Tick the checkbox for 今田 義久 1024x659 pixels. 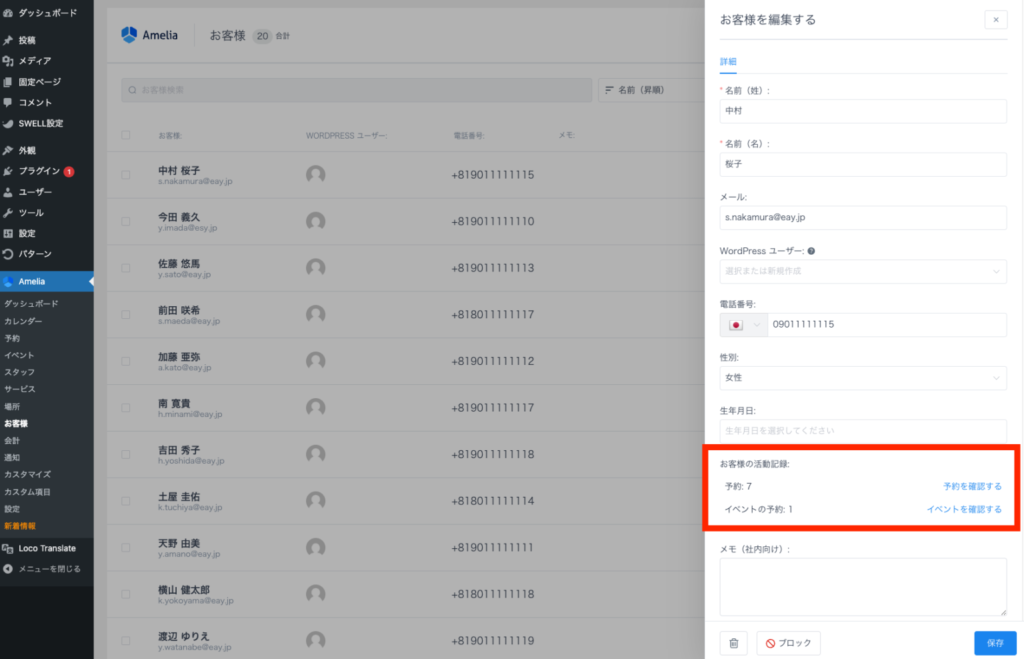click(126, 221)
